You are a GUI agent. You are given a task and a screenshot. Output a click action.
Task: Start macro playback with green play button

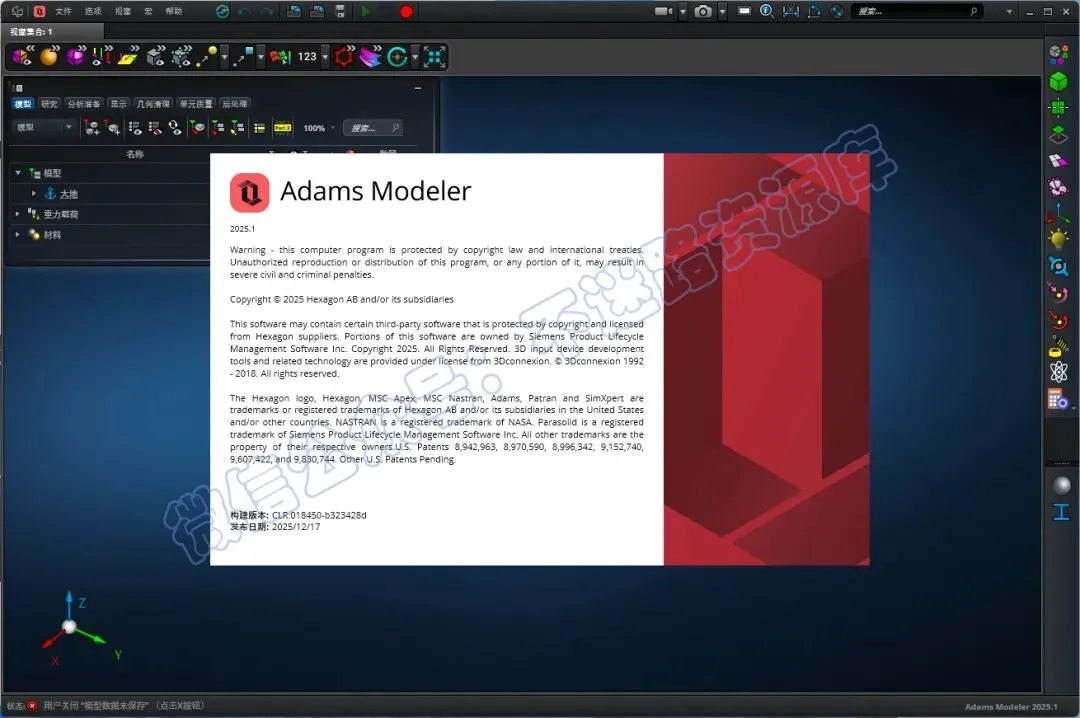(366, 11)
